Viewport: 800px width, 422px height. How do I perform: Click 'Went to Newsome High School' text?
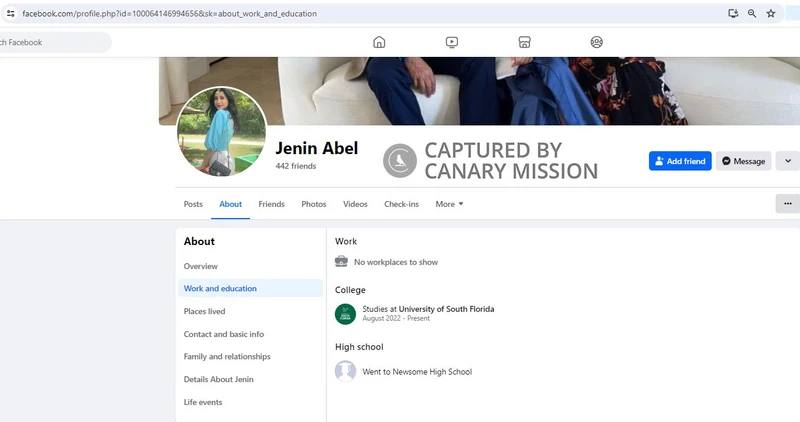[x=417, y=371]
